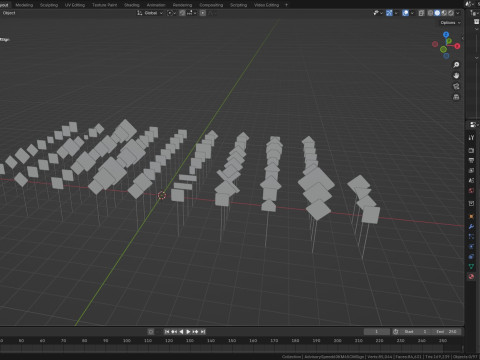Open the Object menu in viewport header

(x=9, y=13)
